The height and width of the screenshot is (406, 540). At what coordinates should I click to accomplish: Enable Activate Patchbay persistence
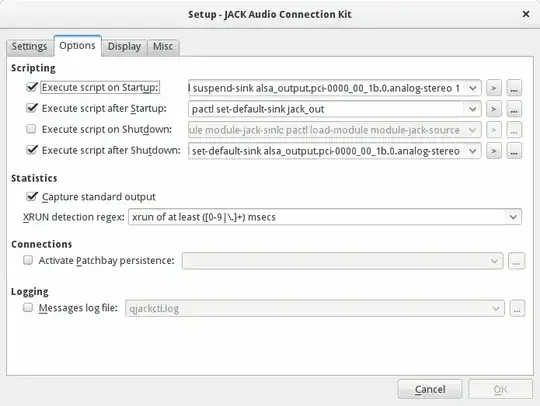[28, 260]
